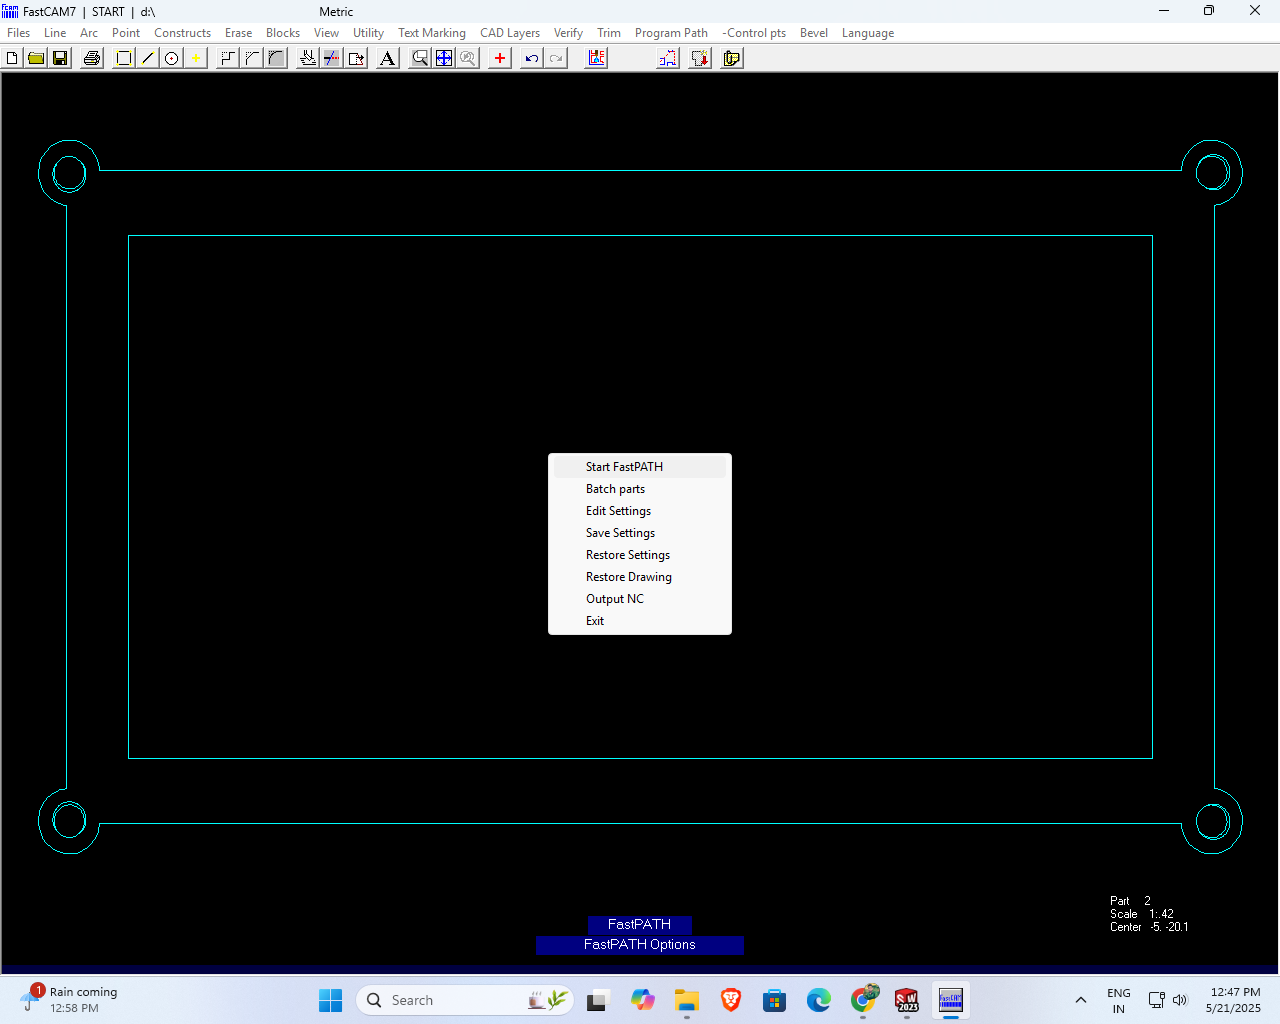The width and height of the screenshot is (1280, 1024).
Task: Open the Program Path menu
Action: click(671, 33)
